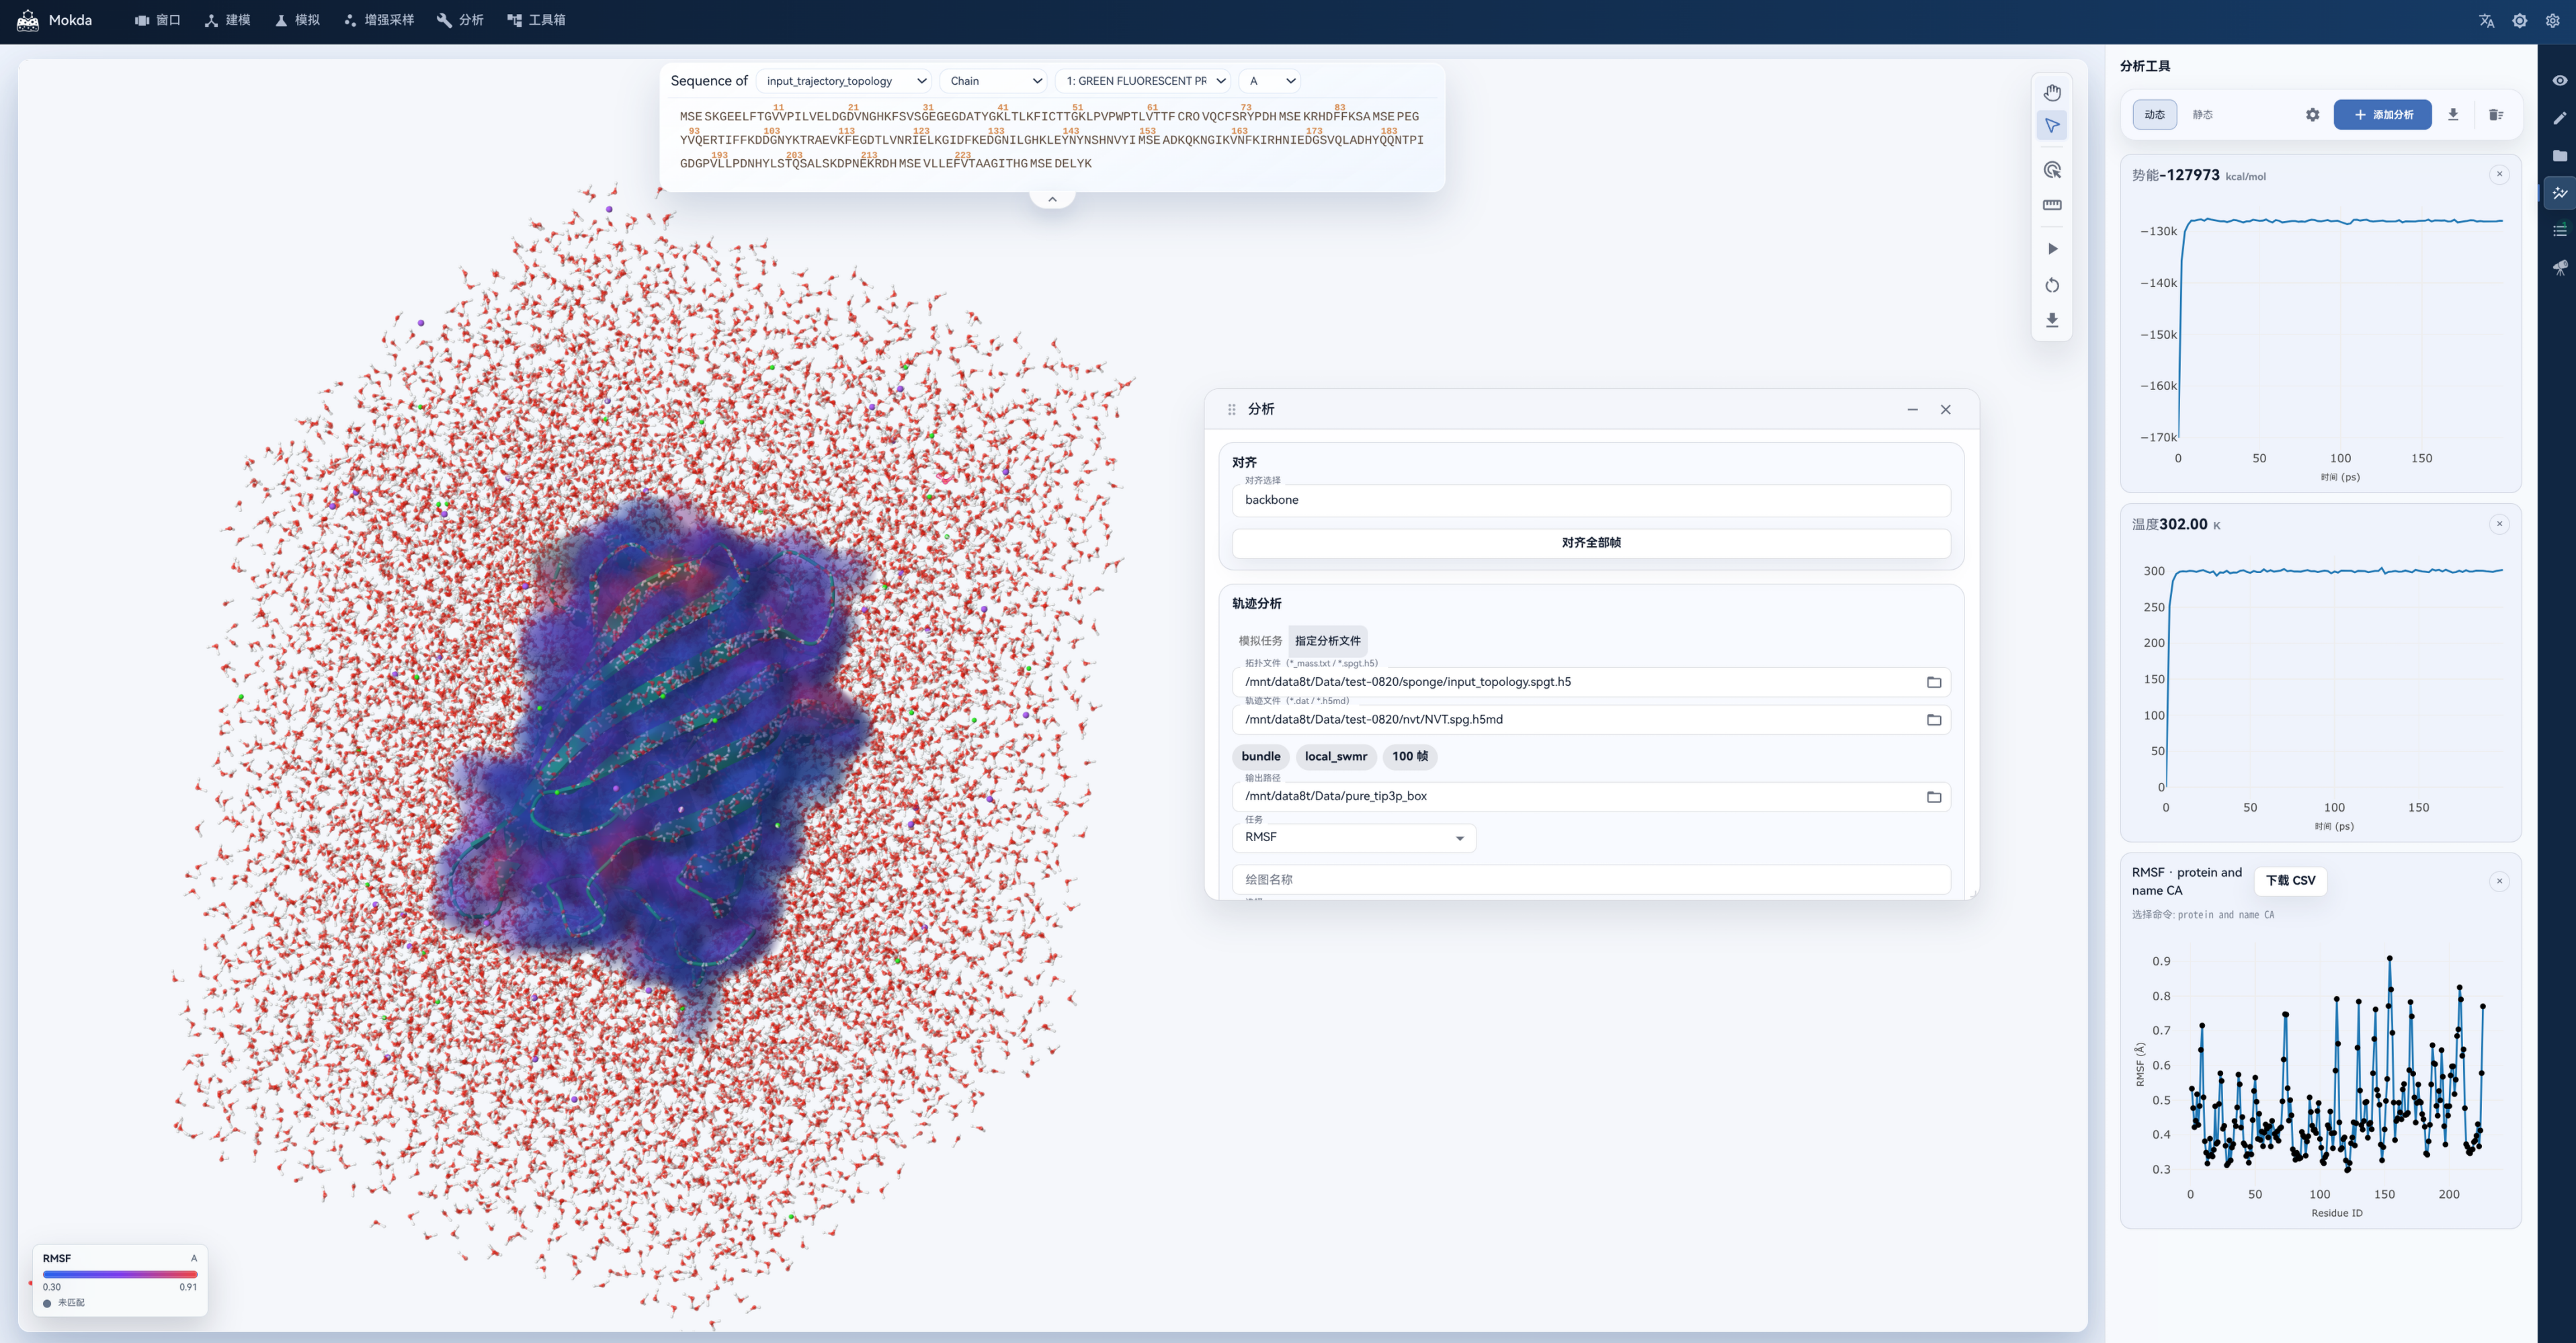Screen dimensions: 2576x1343
Task: Open the 增强采样 menu
Action: pyautogui.click(x=379, y=20)
